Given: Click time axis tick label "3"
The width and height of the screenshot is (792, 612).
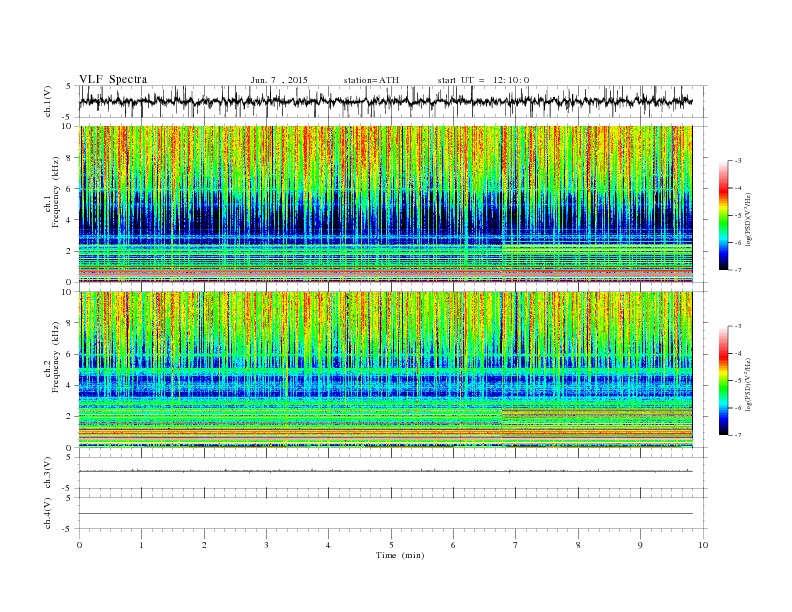Looking at the screenshot, I should tap(266, 545).
